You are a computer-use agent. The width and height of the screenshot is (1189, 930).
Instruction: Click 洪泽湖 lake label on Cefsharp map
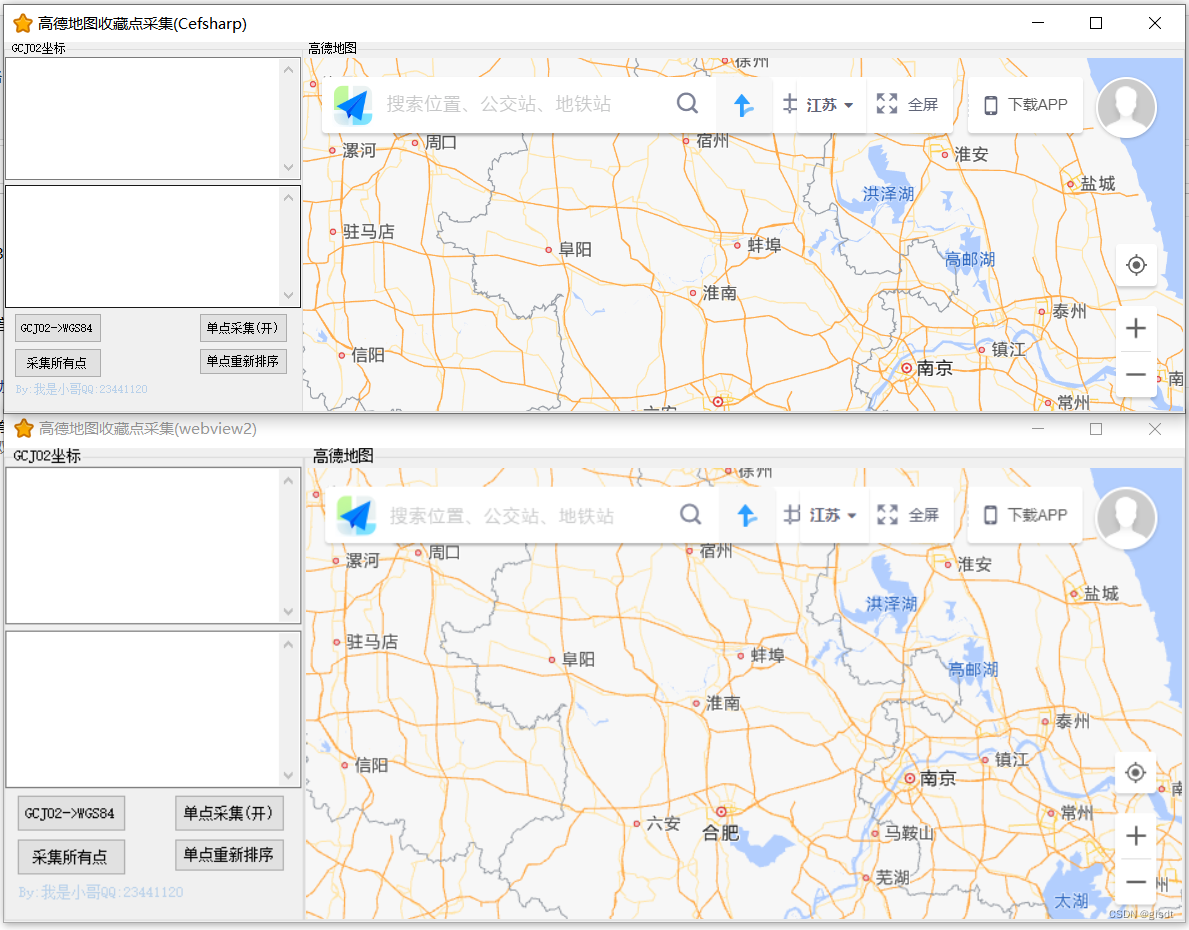(888, 194)
